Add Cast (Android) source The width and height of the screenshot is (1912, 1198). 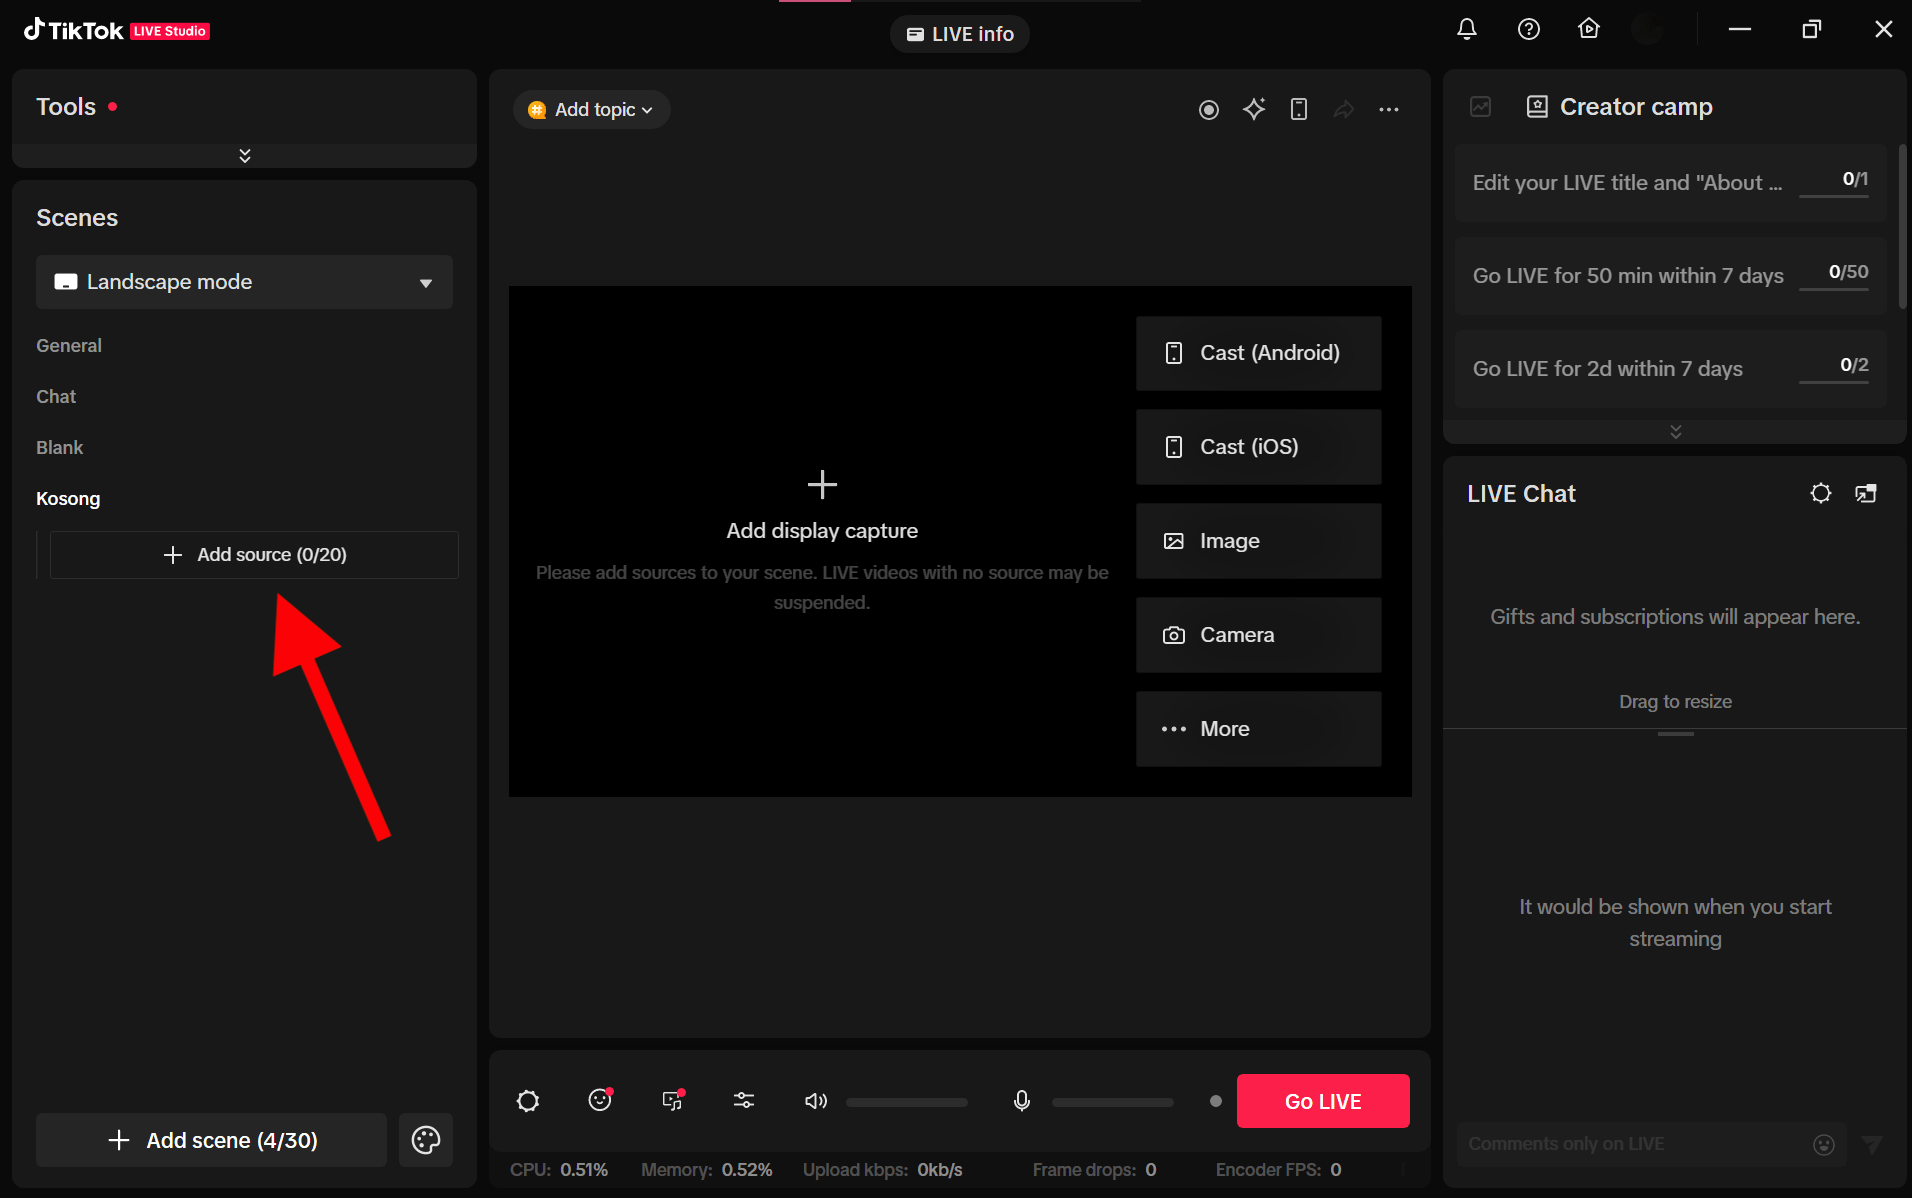click(x=1258, y=353)
